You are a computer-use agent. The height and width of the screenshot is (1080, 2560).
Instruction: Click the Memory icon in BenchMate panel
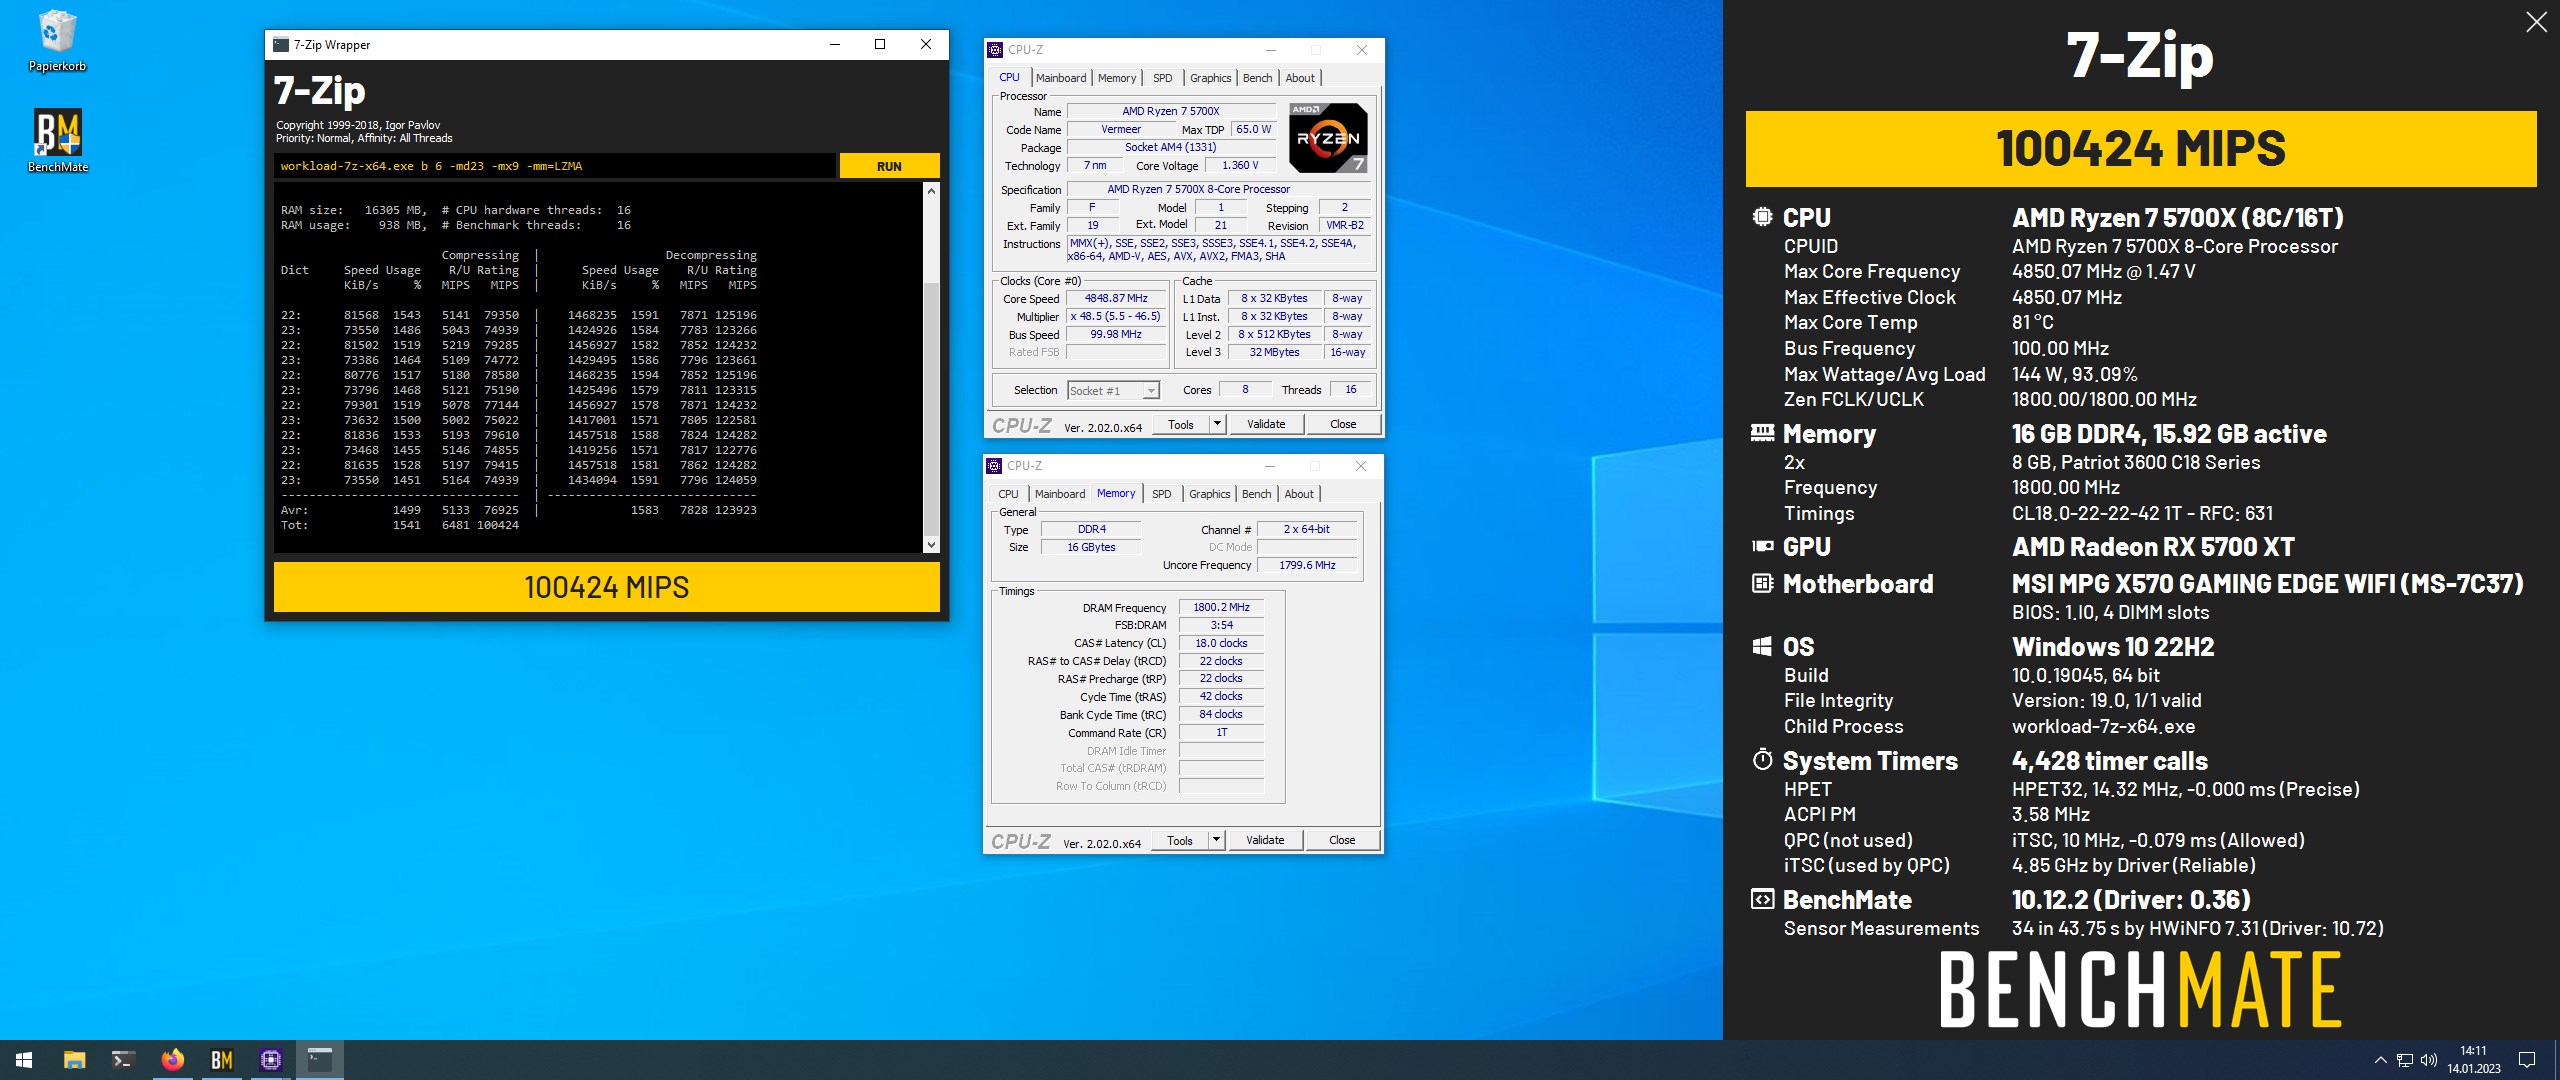point(1762,433)
